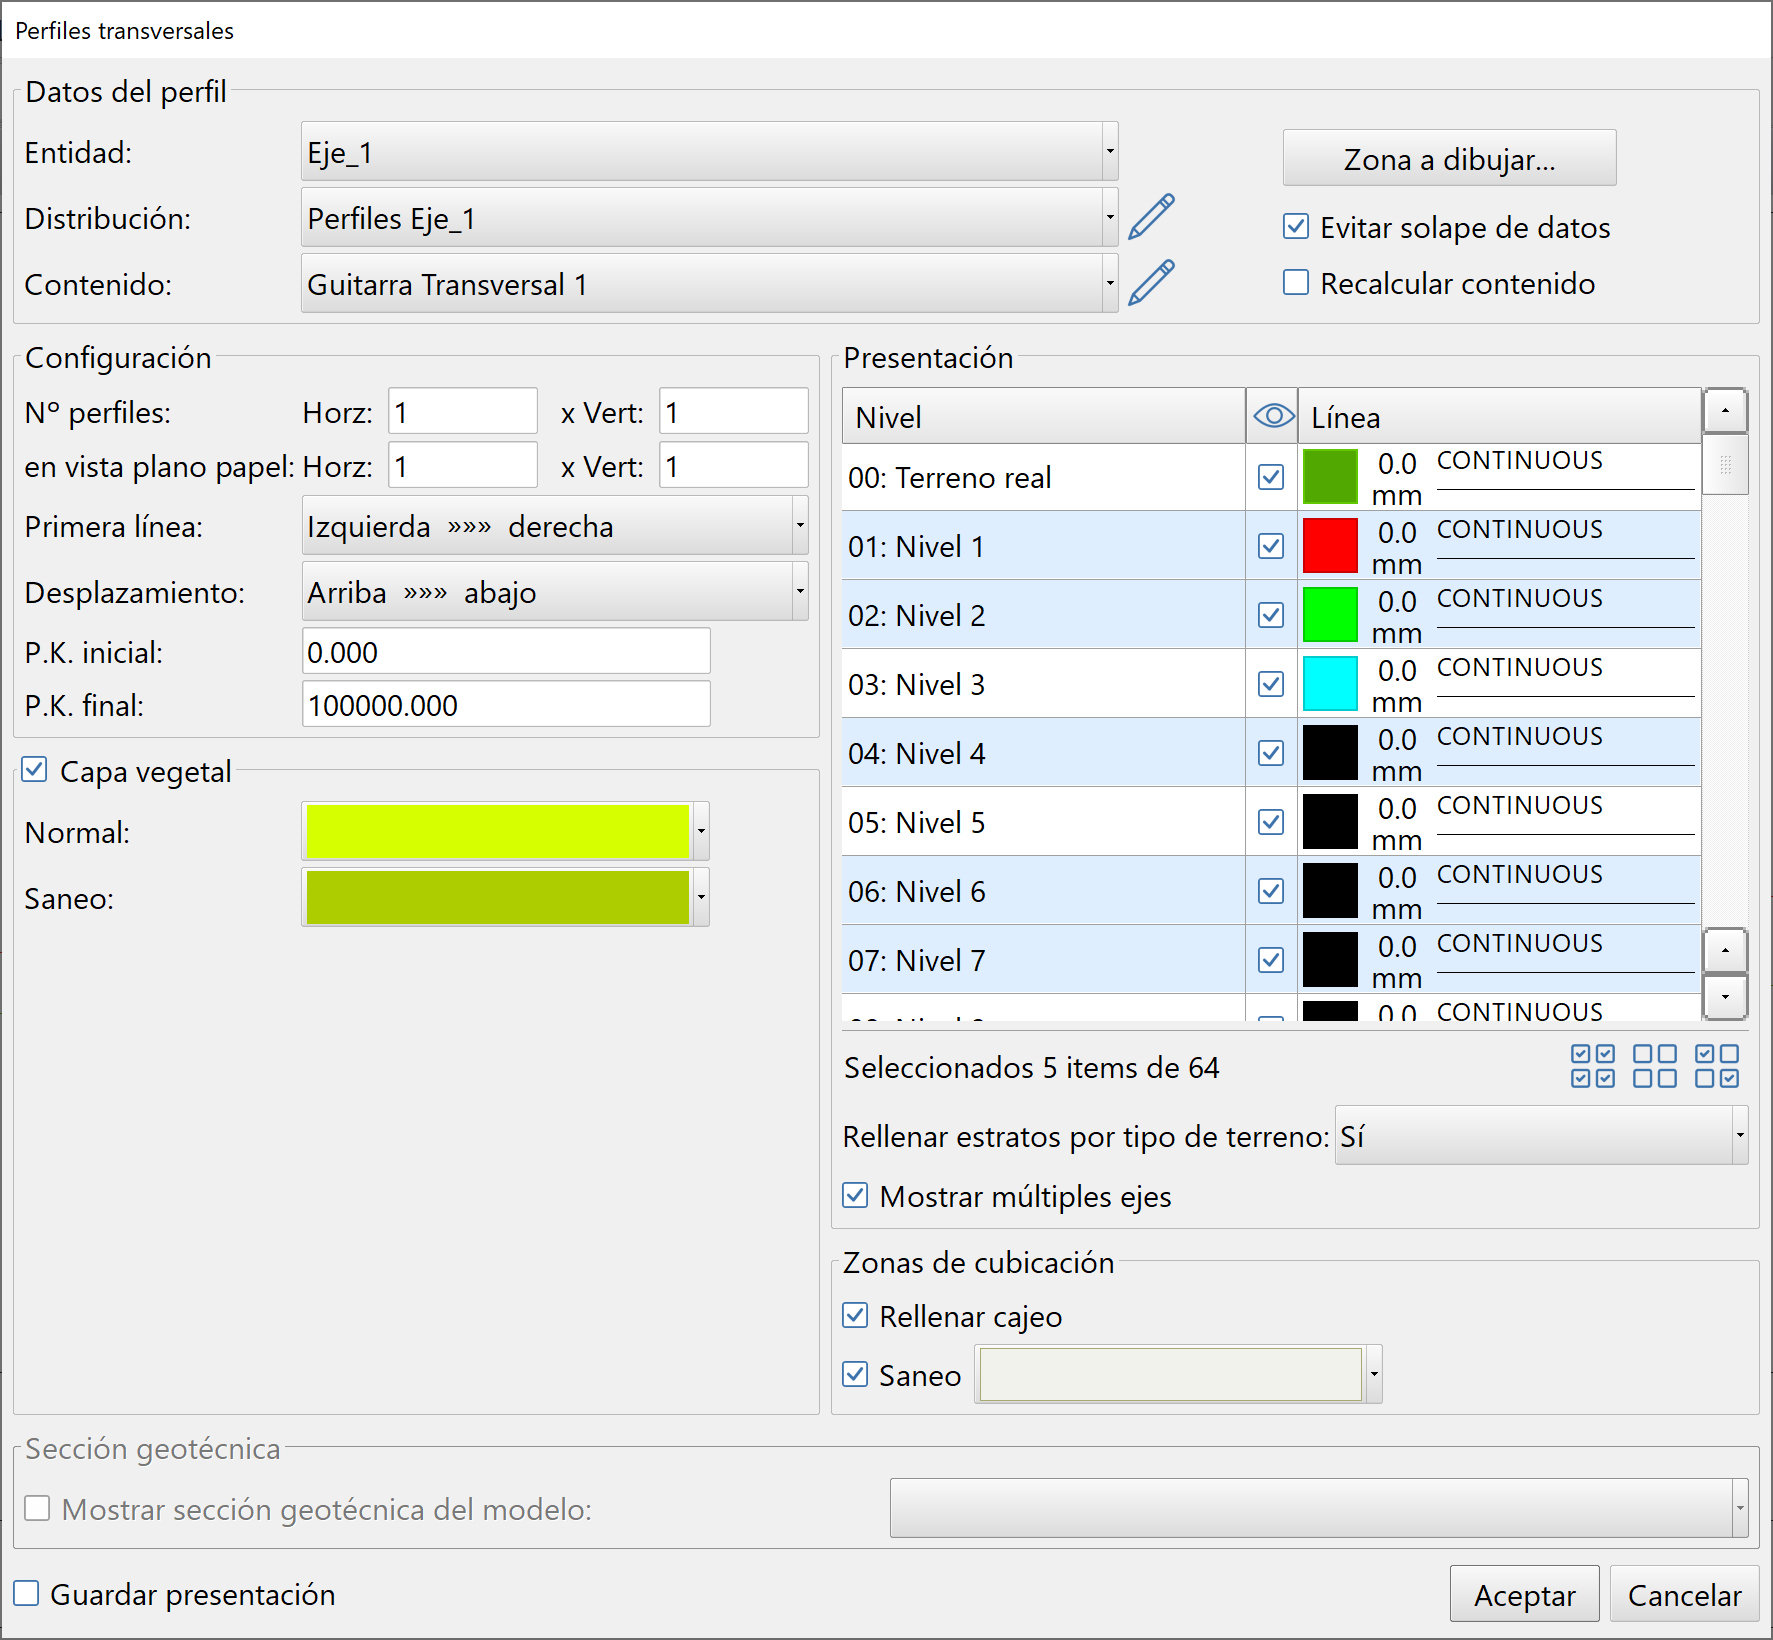Hide the 01: Nivel 1 level
1773x1640 pixels.
(x=1271, y=546)
